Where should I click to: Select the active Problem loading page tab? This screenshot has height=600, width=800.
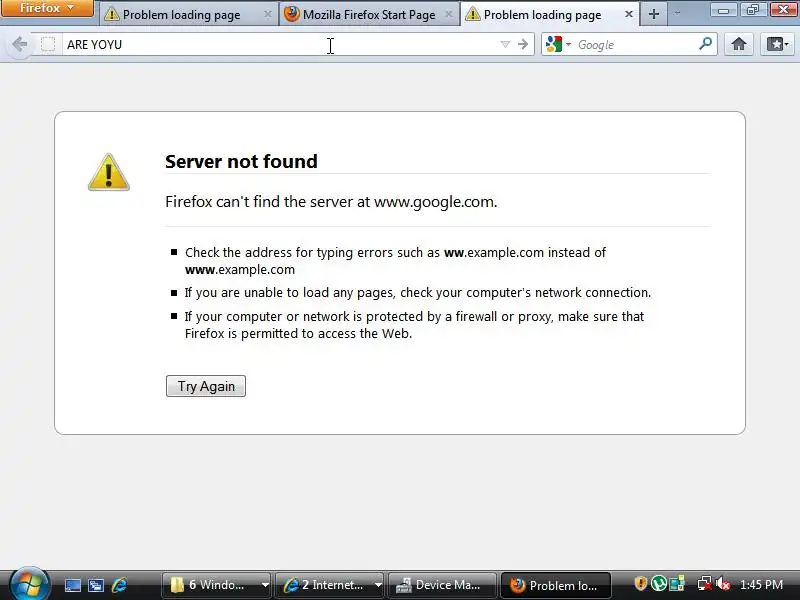click(550, 14)
